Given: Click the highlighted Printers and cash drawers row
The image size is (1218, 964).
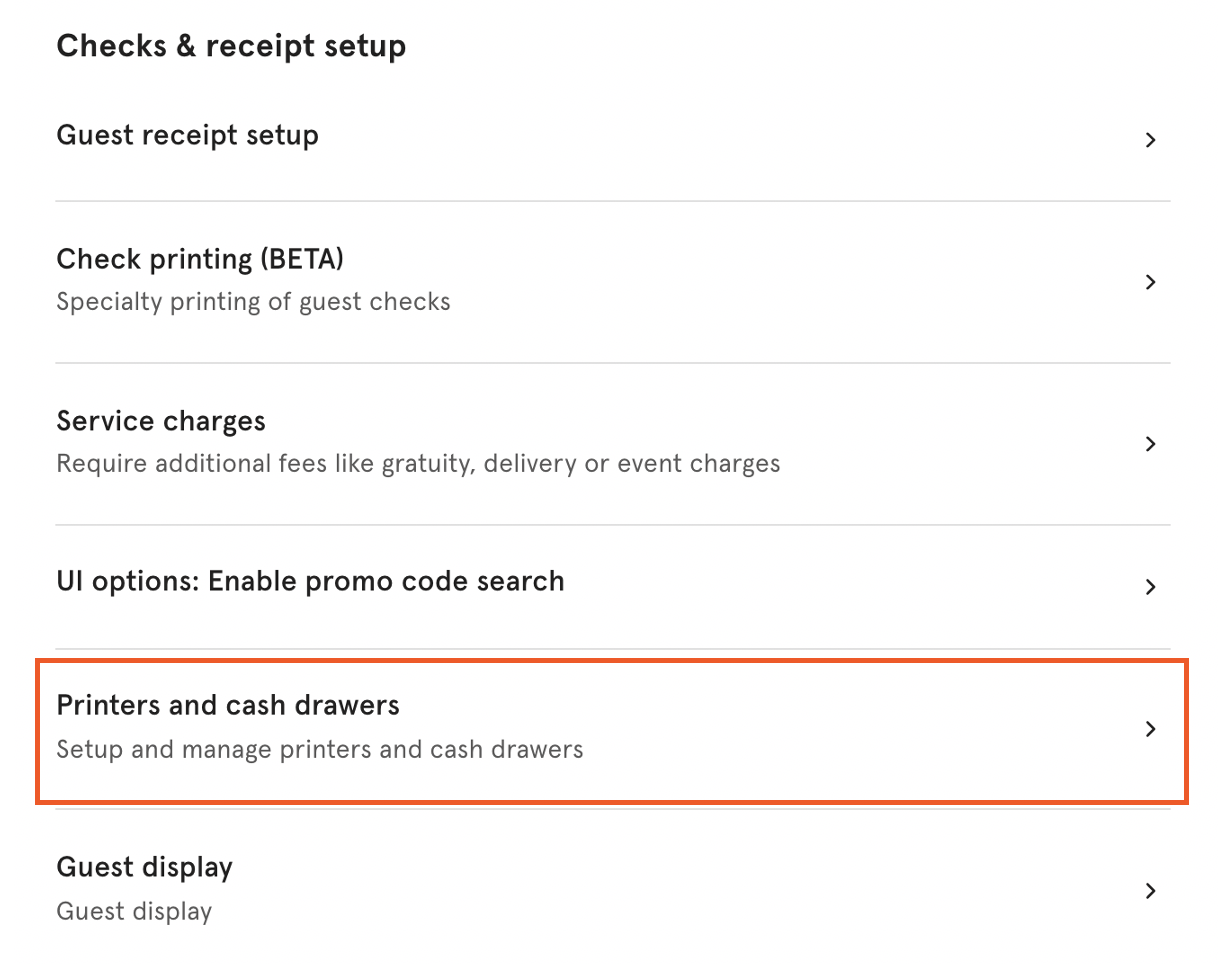Looking at the screenshot, I should [612, 729].
